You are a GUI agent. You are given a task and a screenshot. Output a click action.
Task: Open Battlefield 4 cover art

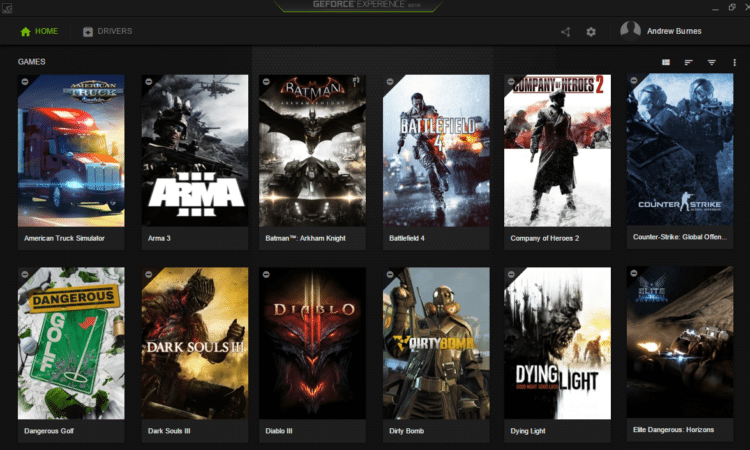tap(436, 151)
